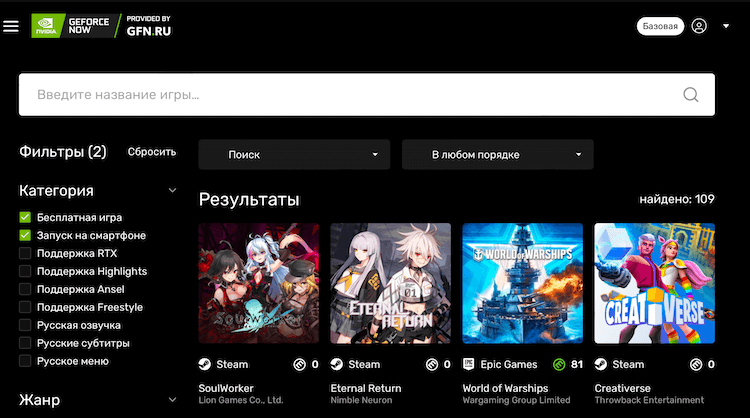Click Steam icon under Creativerse
Screen dimensions: 750x418
tap(601, 364)
